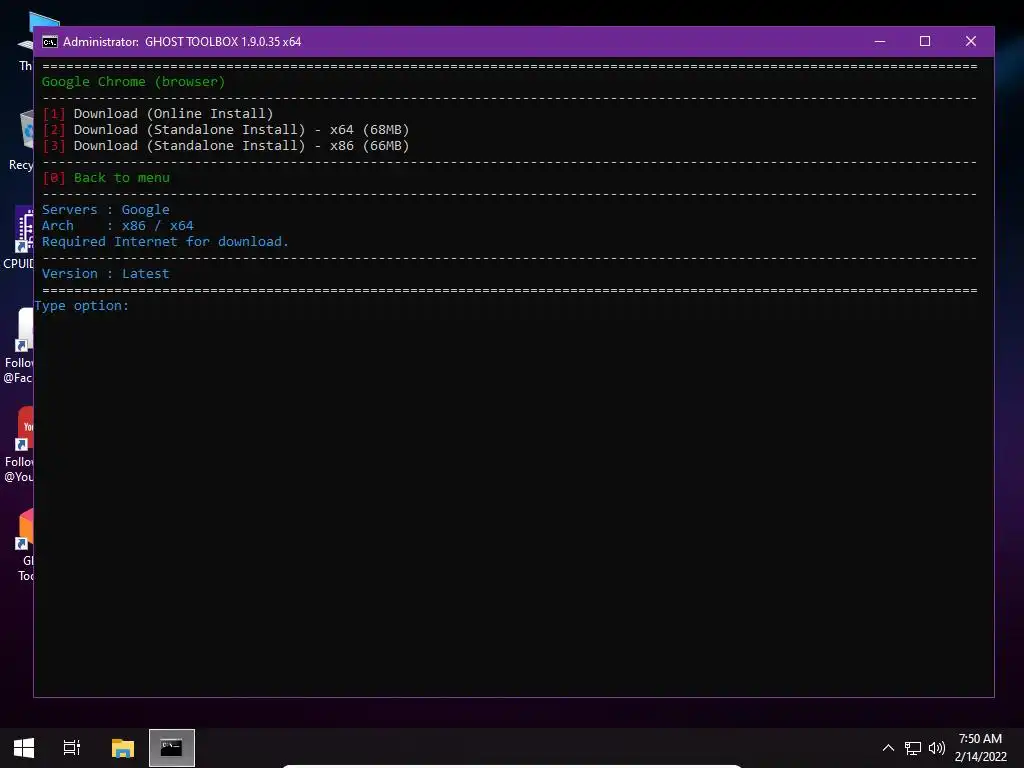The width and height of the screenshot is (1024, 768).
Task: Click the Google Chrome (browser) heading
Action: (x=133, y=82)
